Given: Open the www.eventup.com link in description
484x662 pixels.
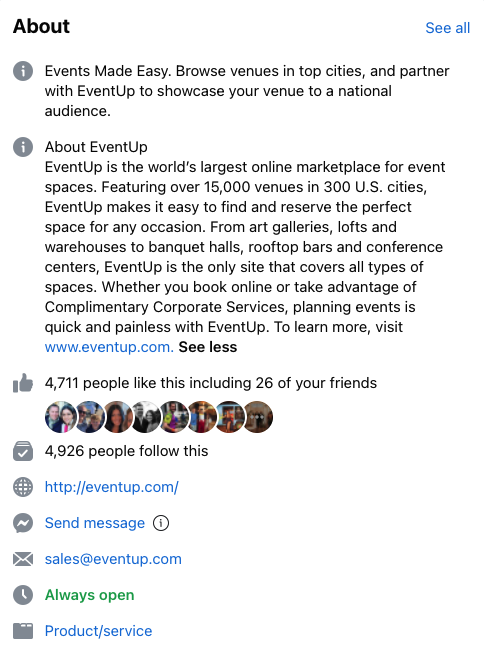Looking at the screenshot, I should (x=109, y=347).
